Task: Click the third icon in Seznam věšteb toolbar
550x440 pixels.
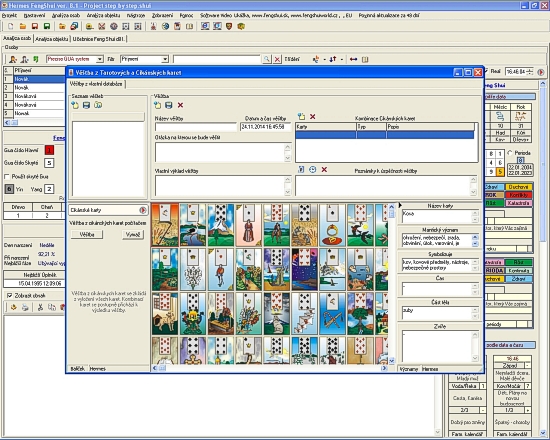Action: pyautogui.click(x=98, y=105)
